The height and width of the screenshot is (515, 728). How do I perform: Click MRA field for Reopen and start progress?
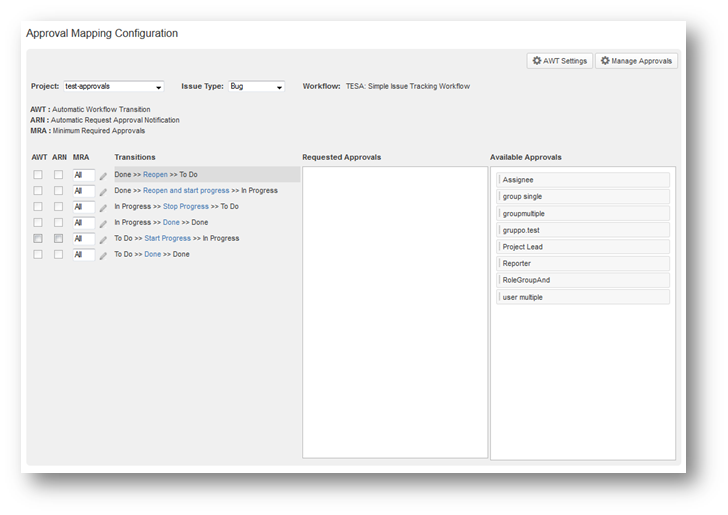tap(83, 191)
